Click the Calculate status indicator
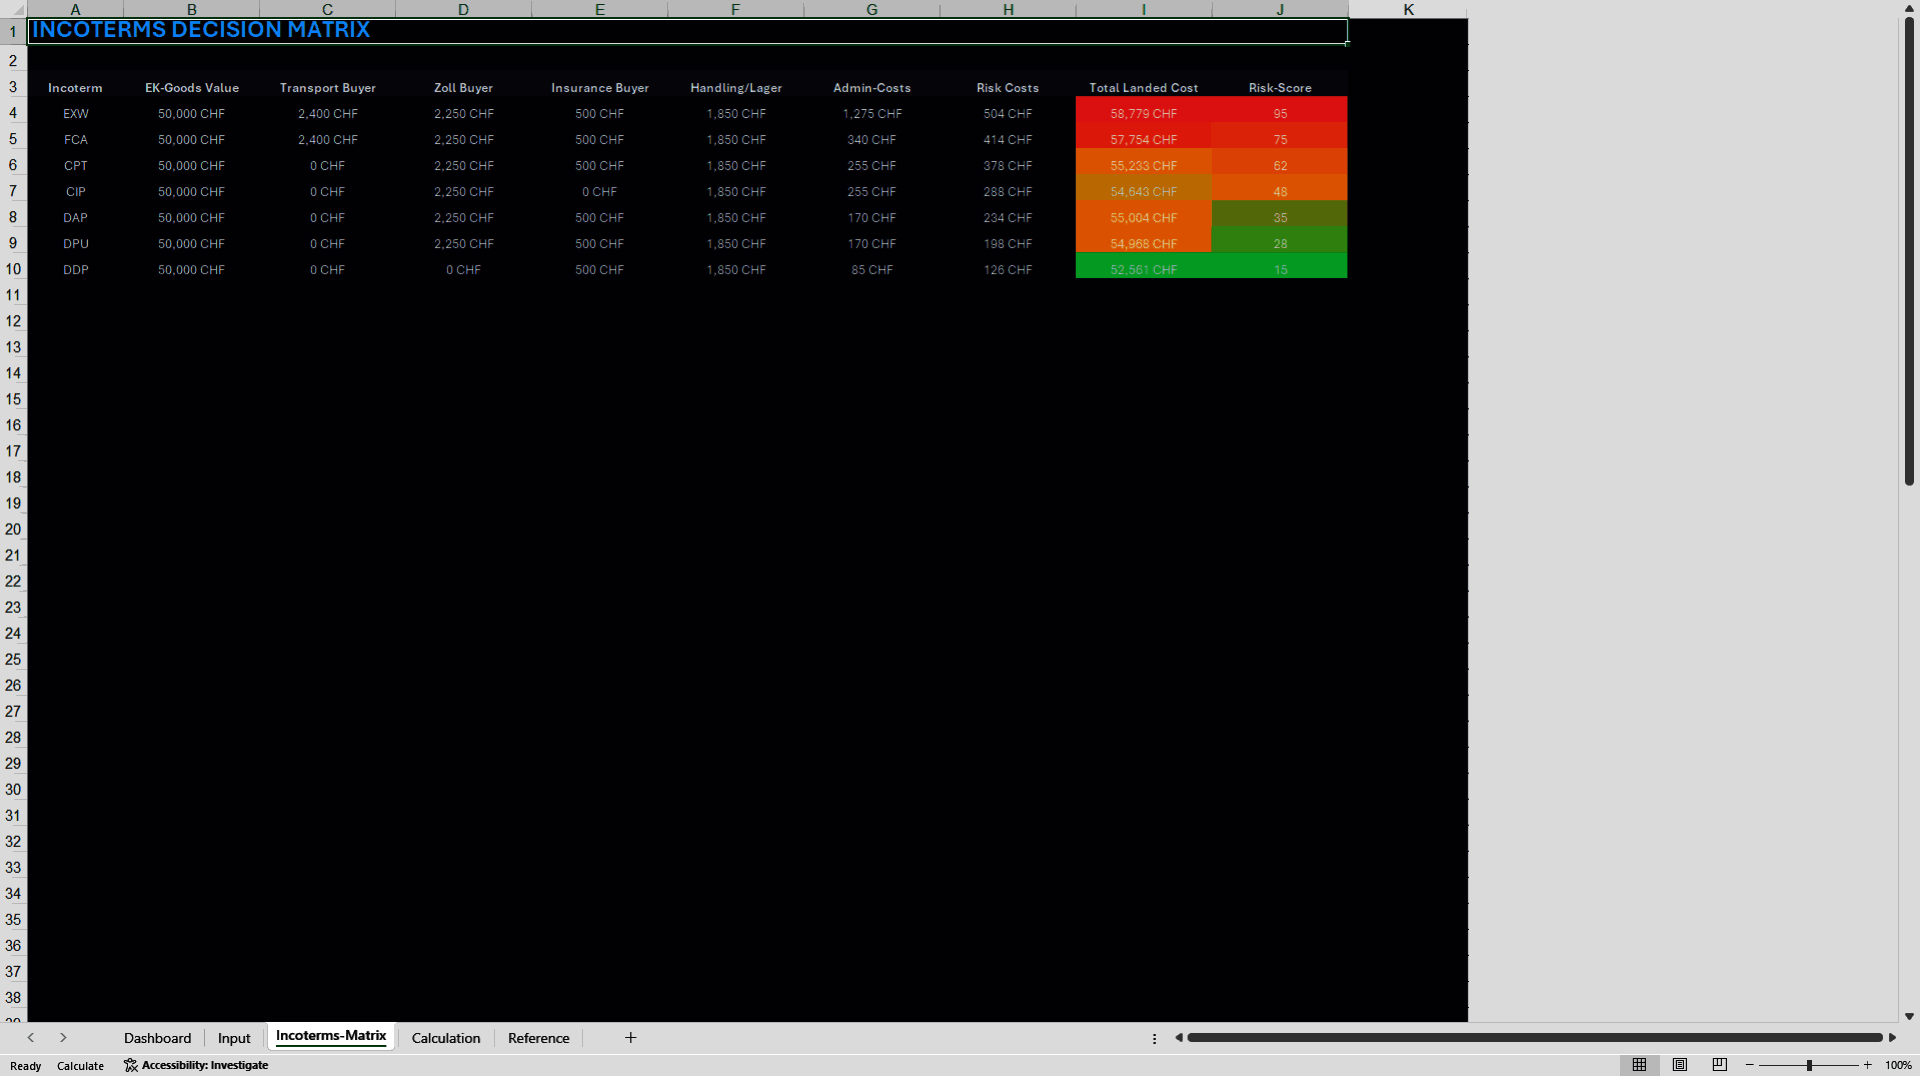This screenshot has width=1920, height=1076. point(80,1066)
